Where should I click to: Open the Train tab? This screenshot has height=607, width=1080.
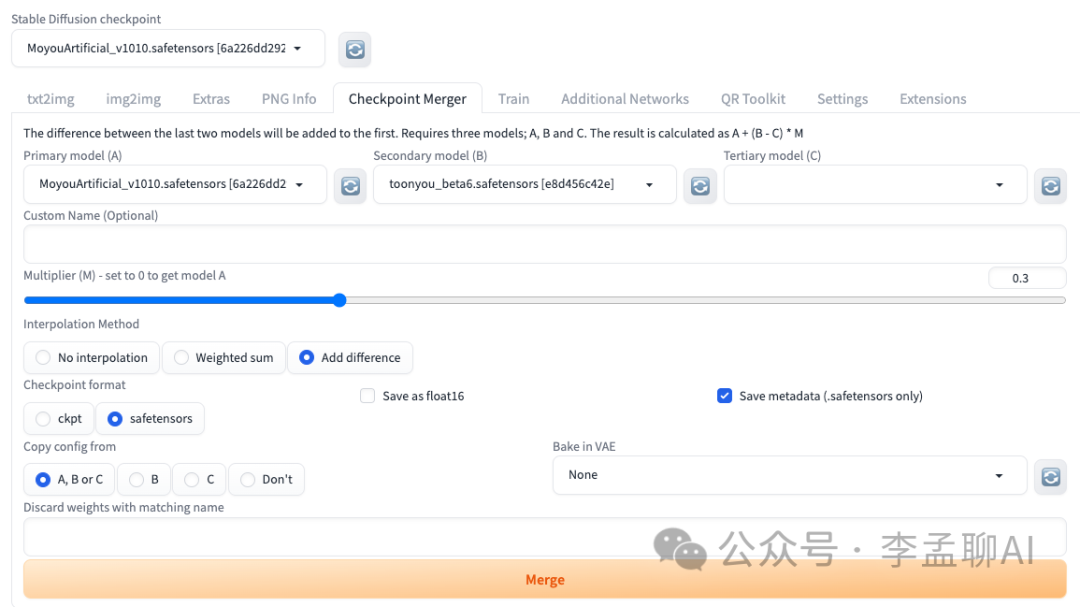pos(514,99)
